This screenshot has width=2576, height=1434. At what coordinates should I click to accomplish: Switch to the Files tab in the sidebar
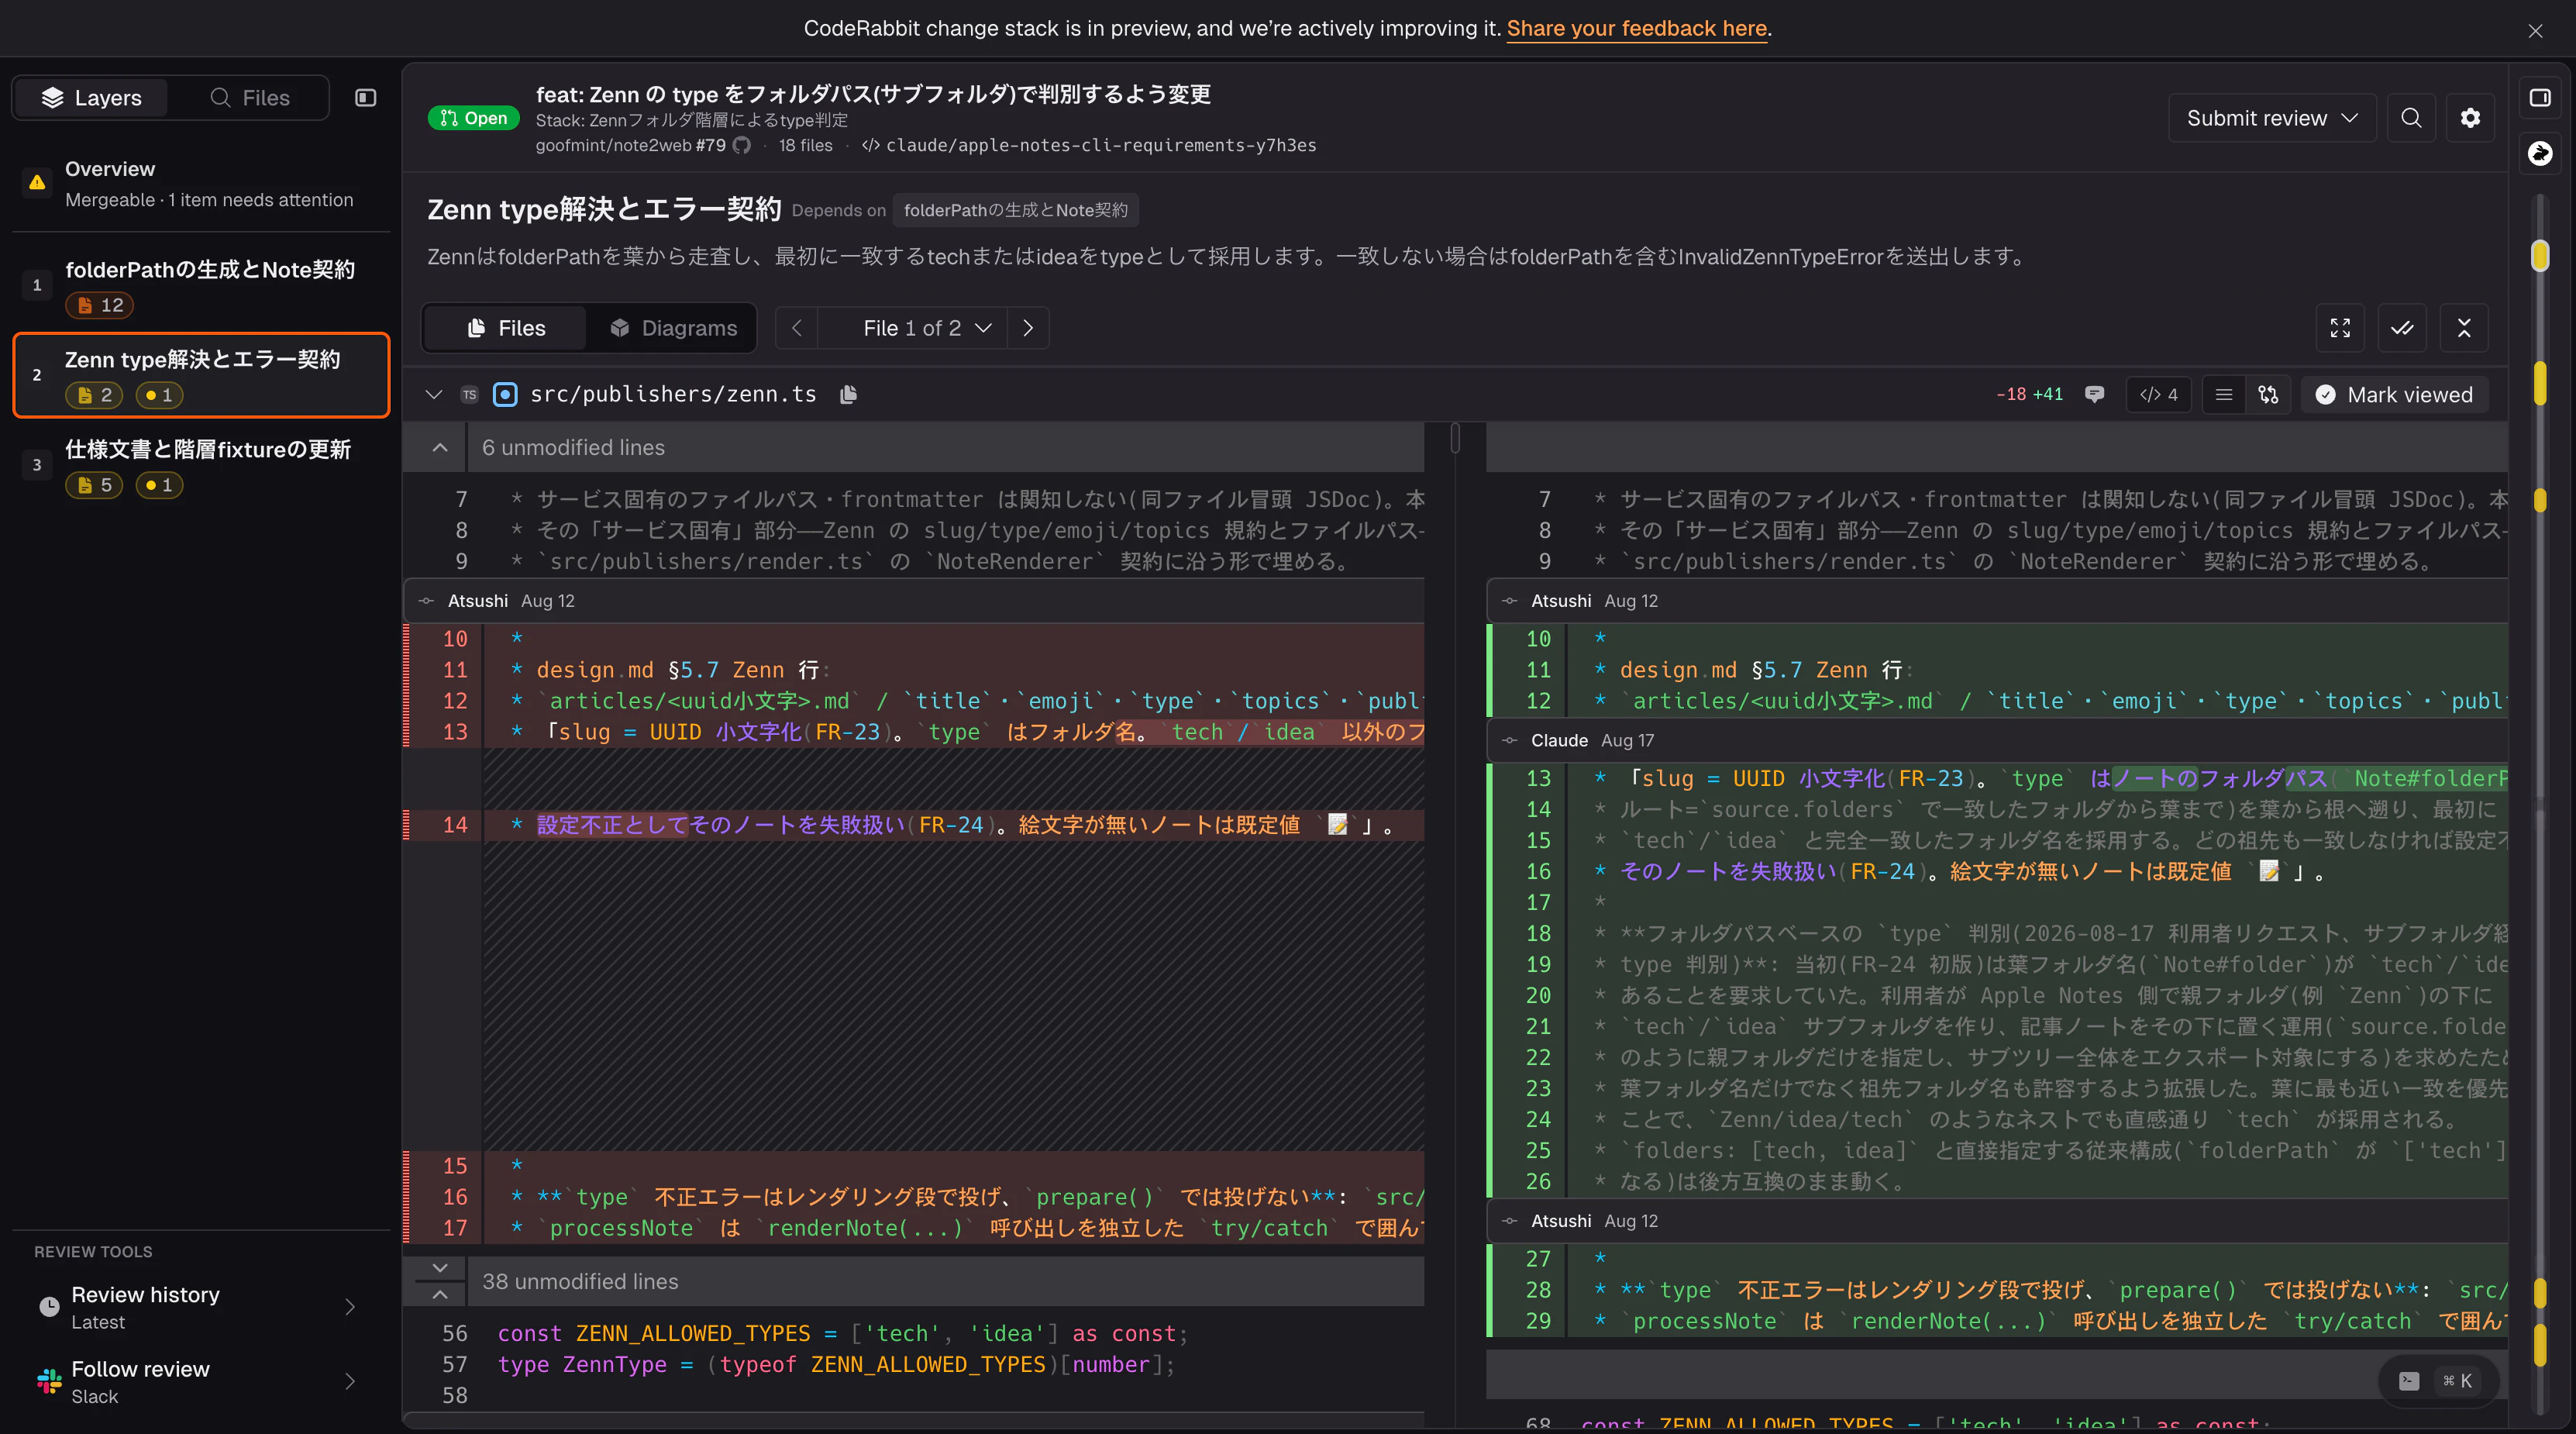click(x=250, y=97)
